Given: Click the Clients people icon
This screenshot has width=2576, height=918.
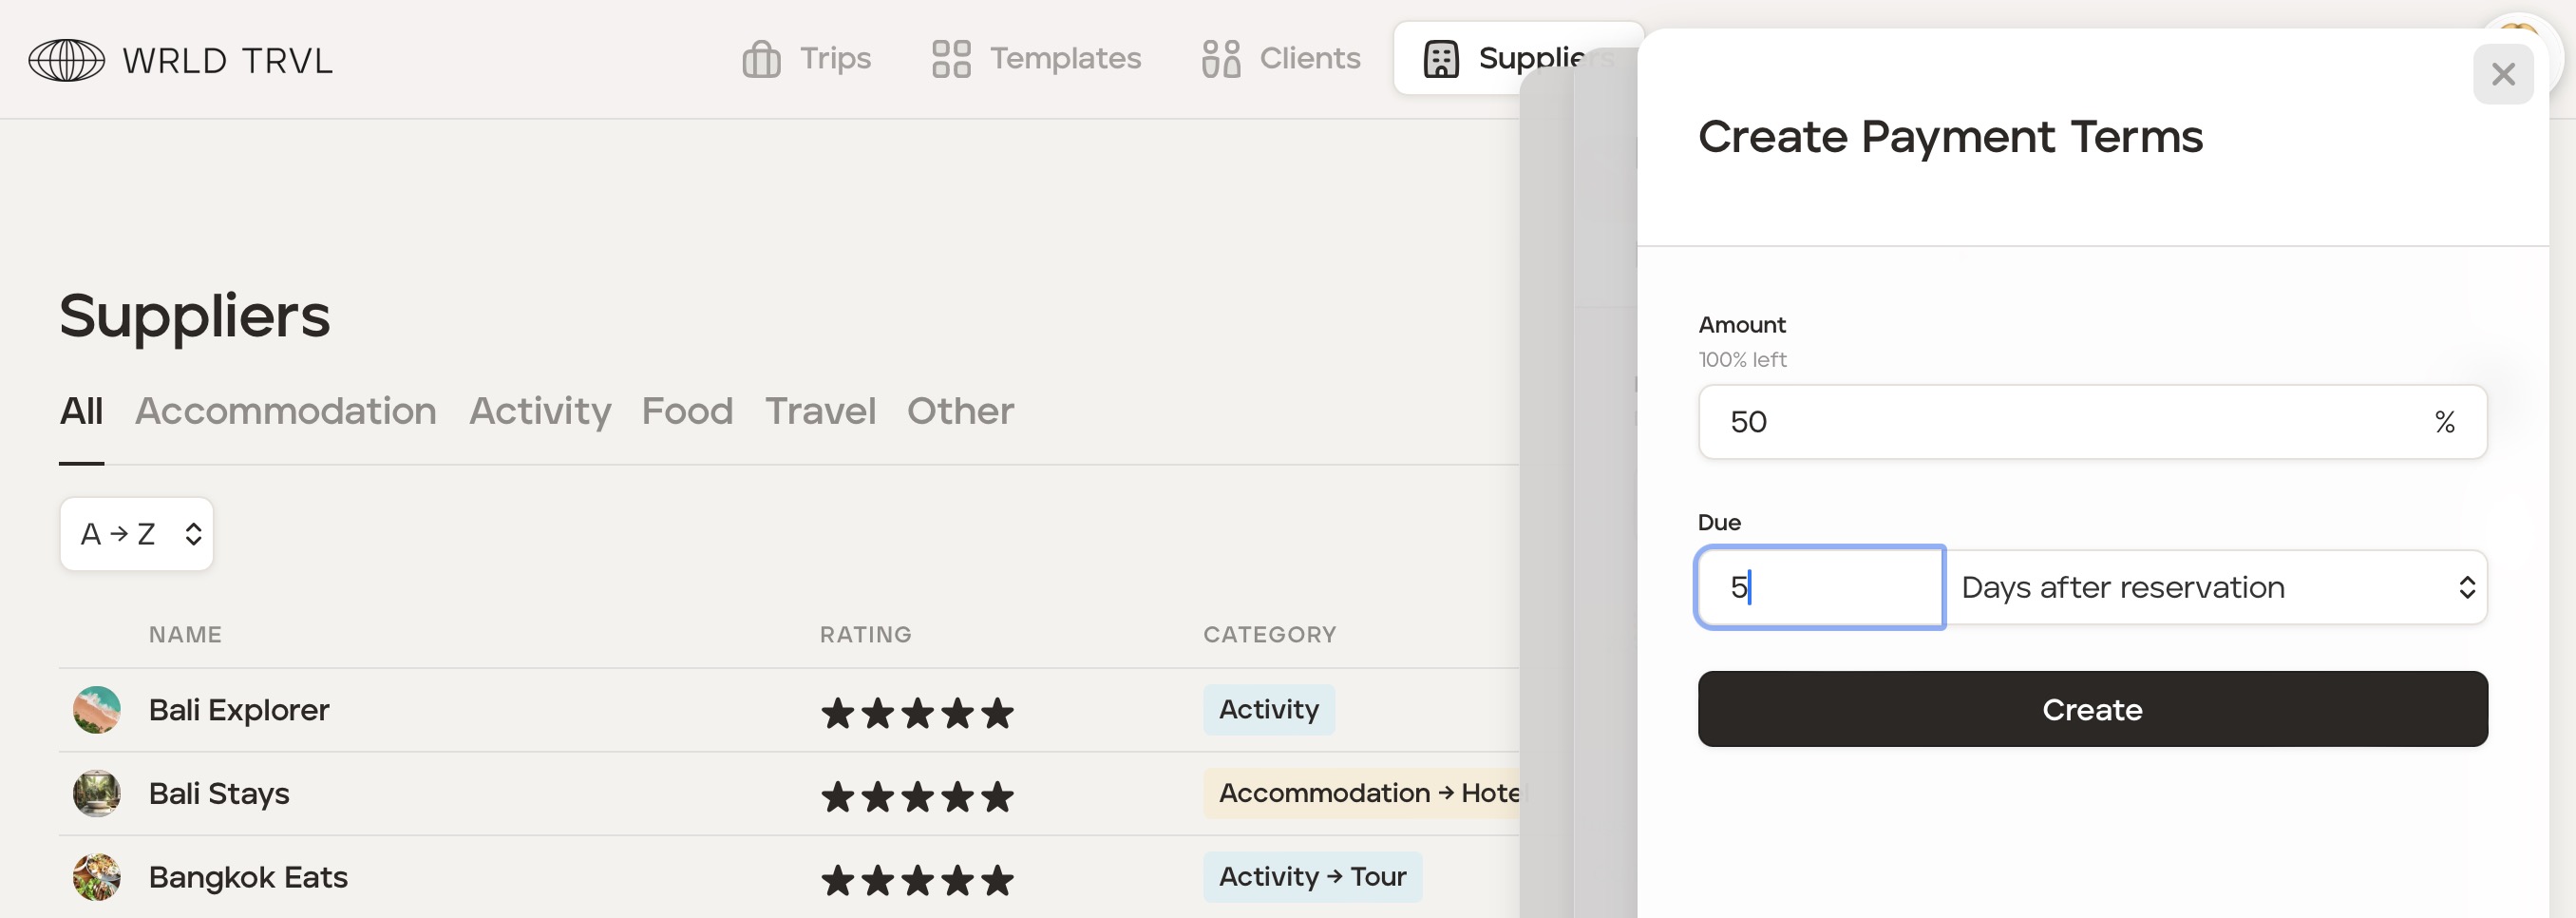Looking at the screenshot, I should pyautogui.click(x=1221, y=59).
